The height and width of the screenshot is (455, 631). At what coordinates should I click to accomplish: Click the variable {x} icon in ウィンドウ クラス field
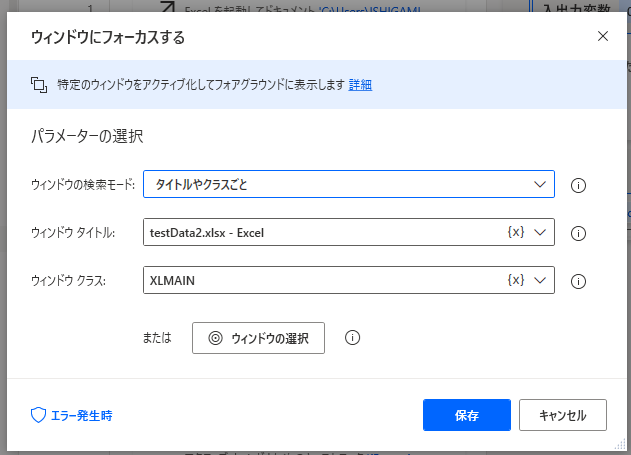pos(515,281)
